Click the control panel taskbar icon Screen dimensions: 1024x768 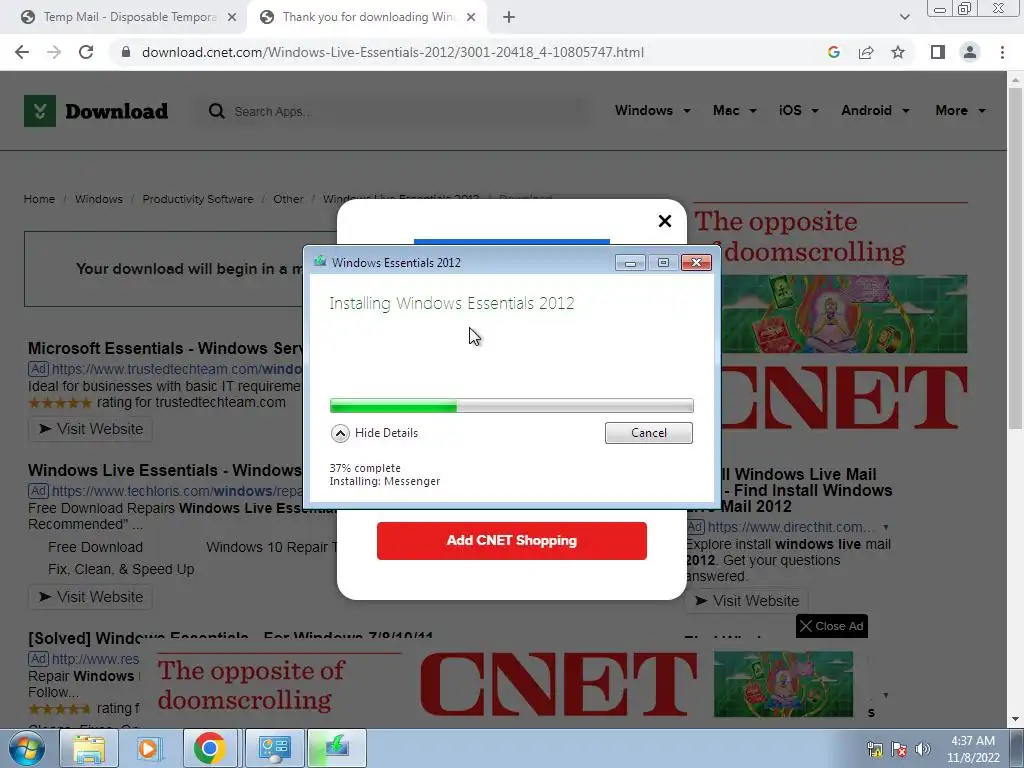(274, 748)
